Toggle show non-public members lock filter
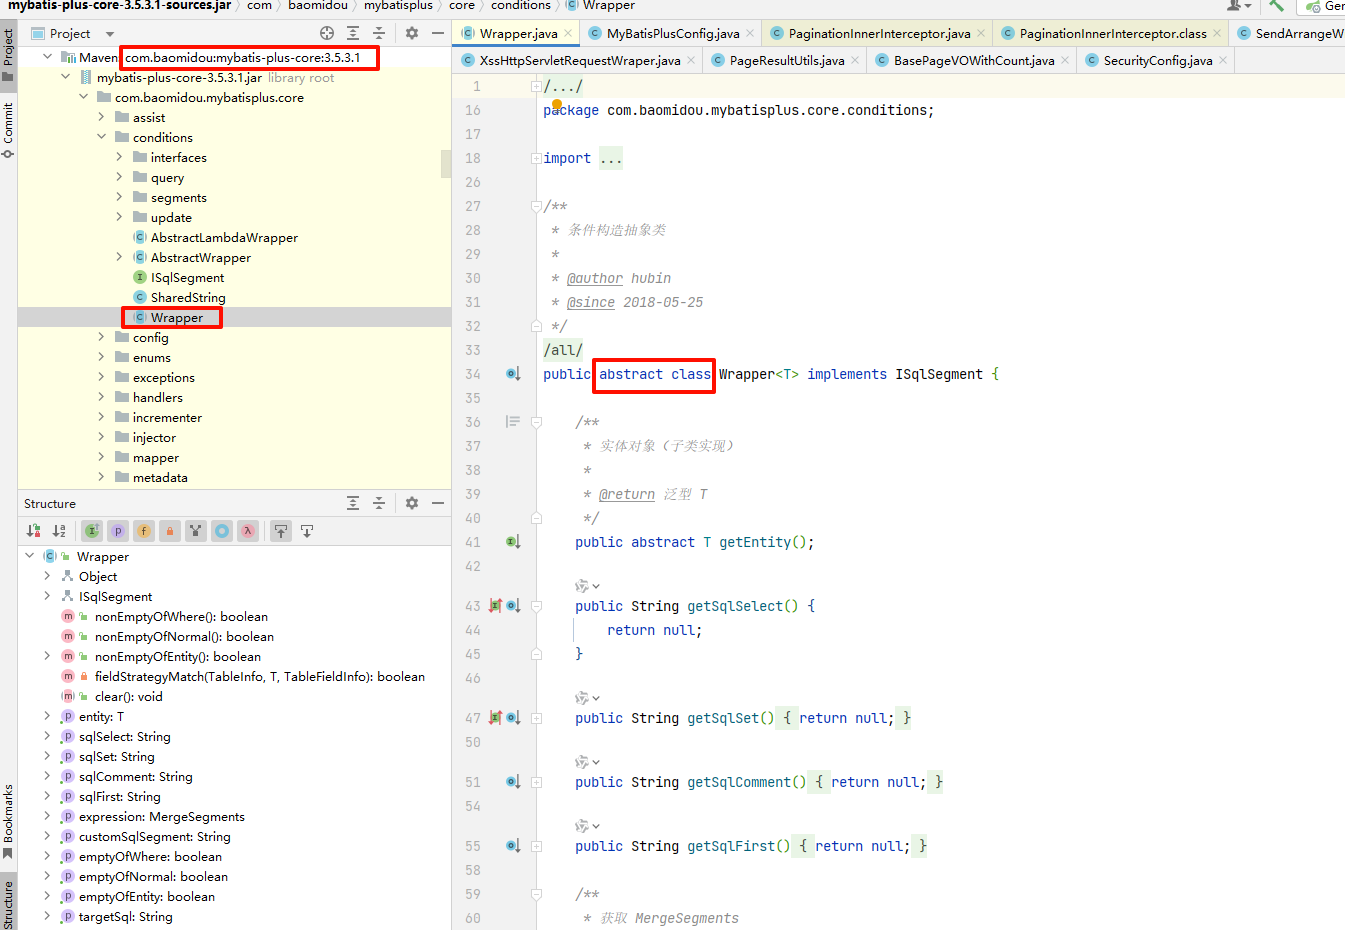1345x930 pixels. coord(170,531)
